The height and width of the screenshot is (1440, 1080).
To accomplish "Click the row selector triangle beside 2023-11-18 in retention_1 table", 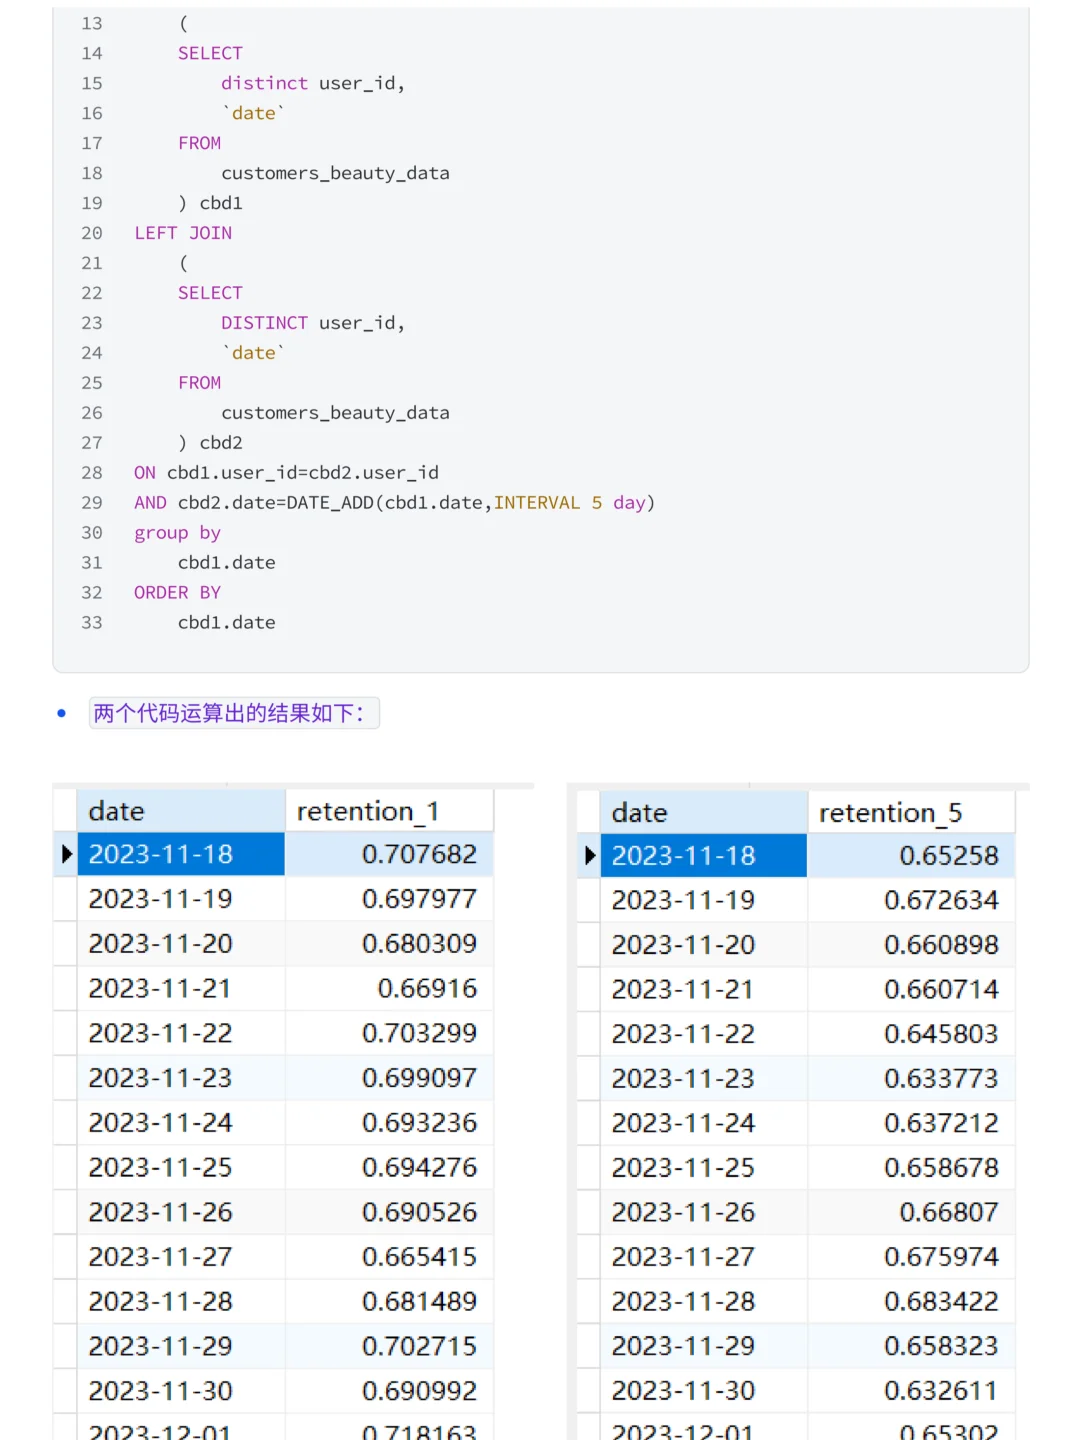I will (x=66, y=854).
